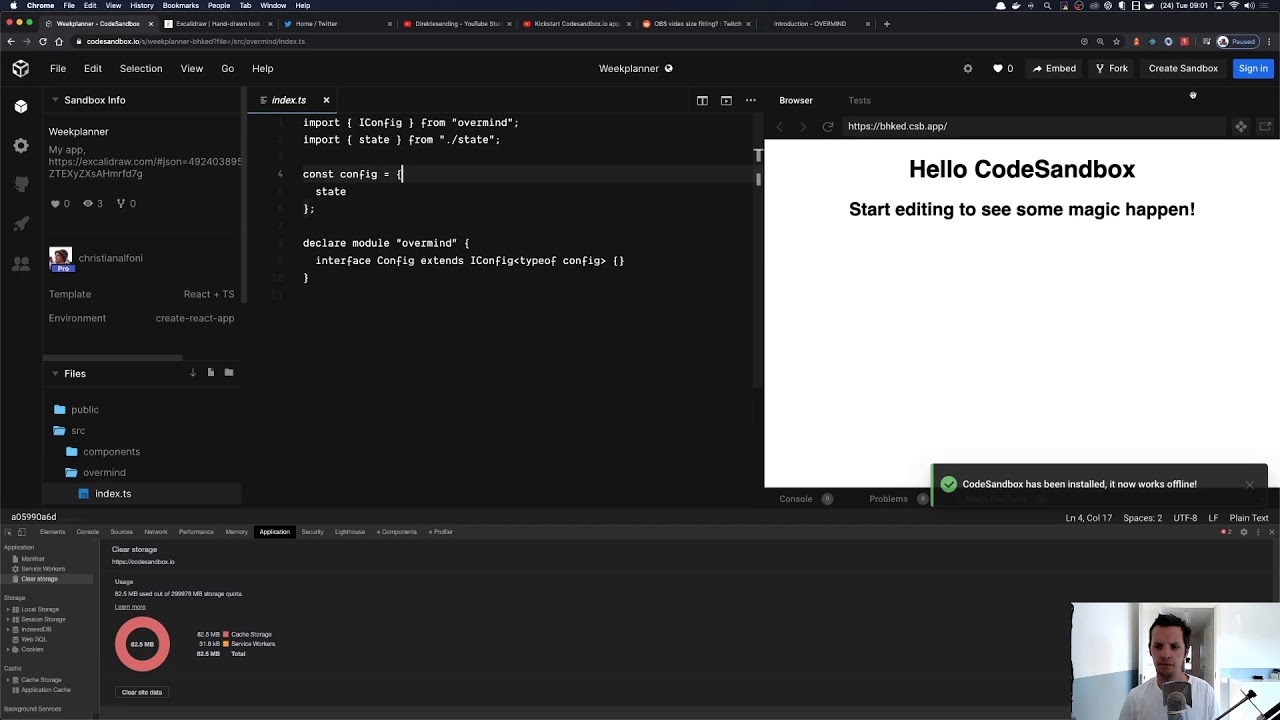1280x720 pixels.
Task: Open DevTools settings gear
Action: (x=1244, y=532)
